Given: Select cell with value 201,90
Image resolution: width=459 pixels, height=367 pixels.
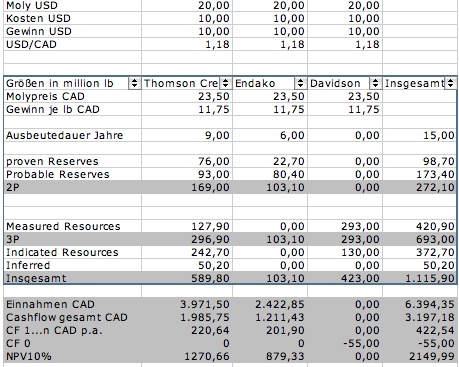Looking at the screenshot, I should pos(270,330).
